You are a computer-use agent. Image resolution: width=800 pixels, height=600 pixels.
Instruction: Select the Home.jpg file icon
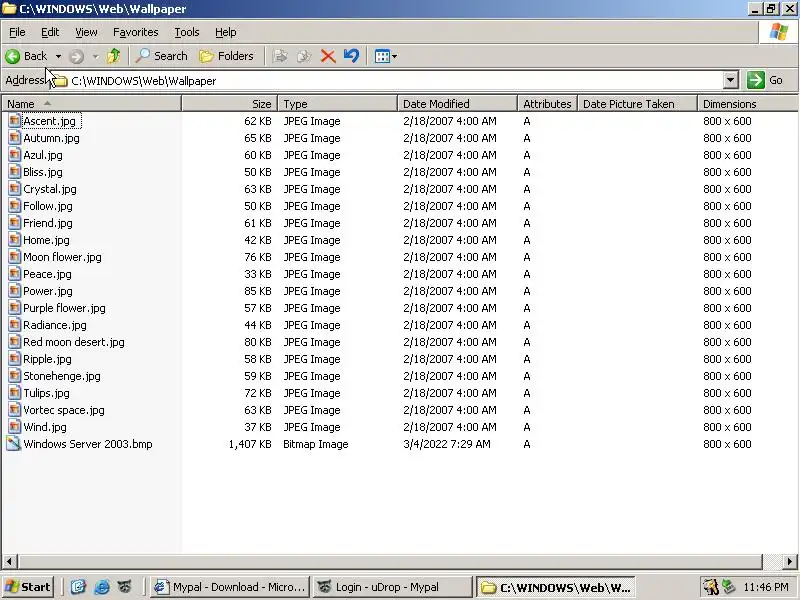[14, 240]
